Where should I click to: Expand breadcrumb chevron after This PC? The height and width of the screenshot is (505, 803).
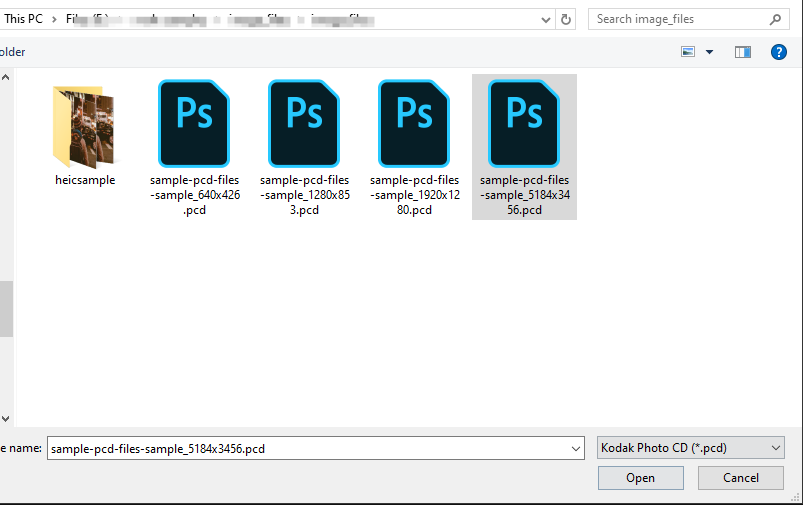pos(54,19)
